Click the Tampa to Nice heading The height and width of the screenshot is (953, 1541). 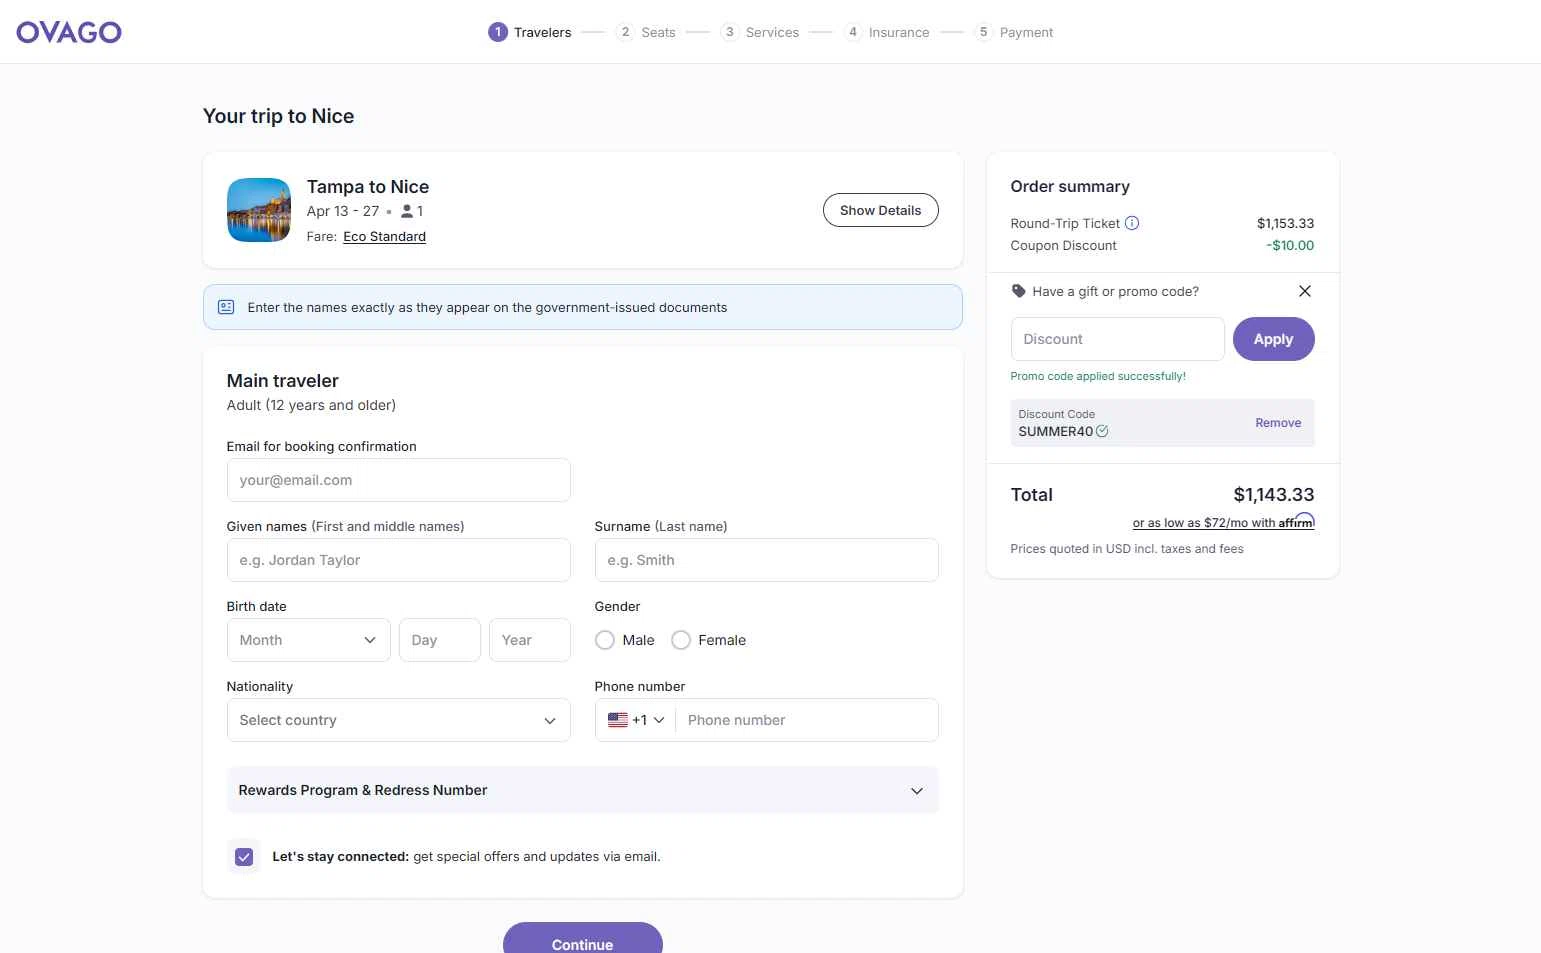(x=367, y=187)
